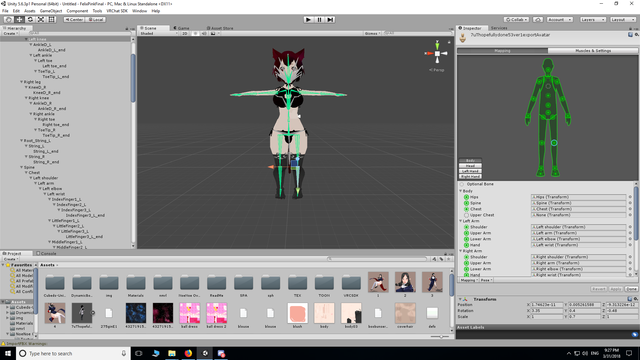Show Right Hand bone mapping view
640x360 pixels.
(x=470, y=177)
